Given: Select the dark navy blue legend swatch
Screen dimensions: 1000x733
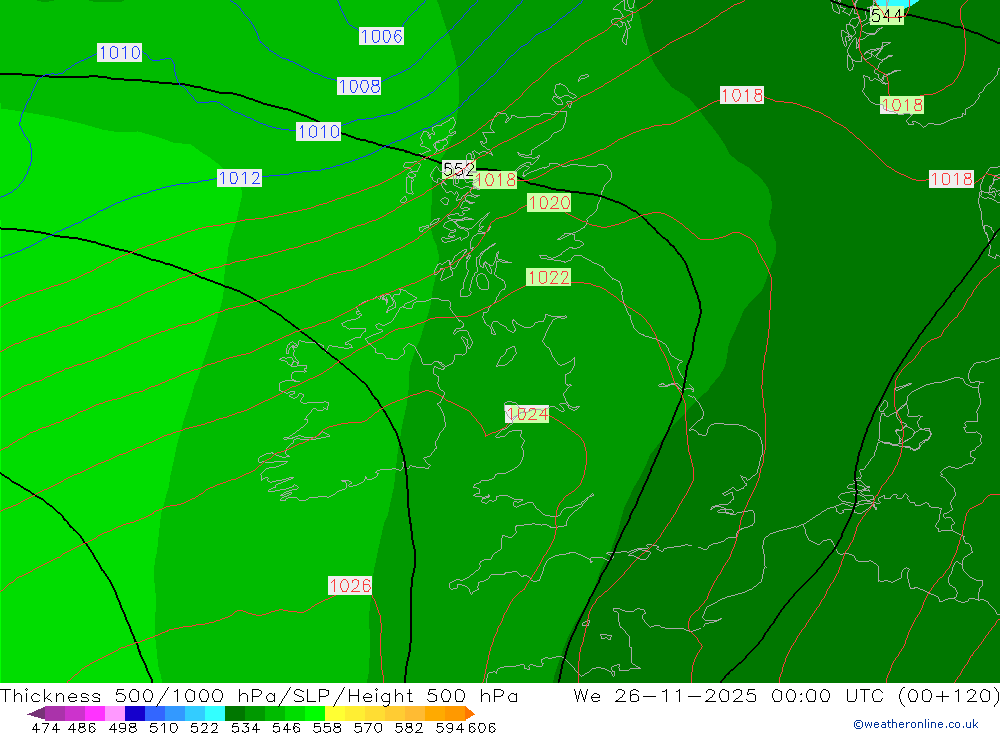Looking at the screenshot, I should click(x=135, y=713).
